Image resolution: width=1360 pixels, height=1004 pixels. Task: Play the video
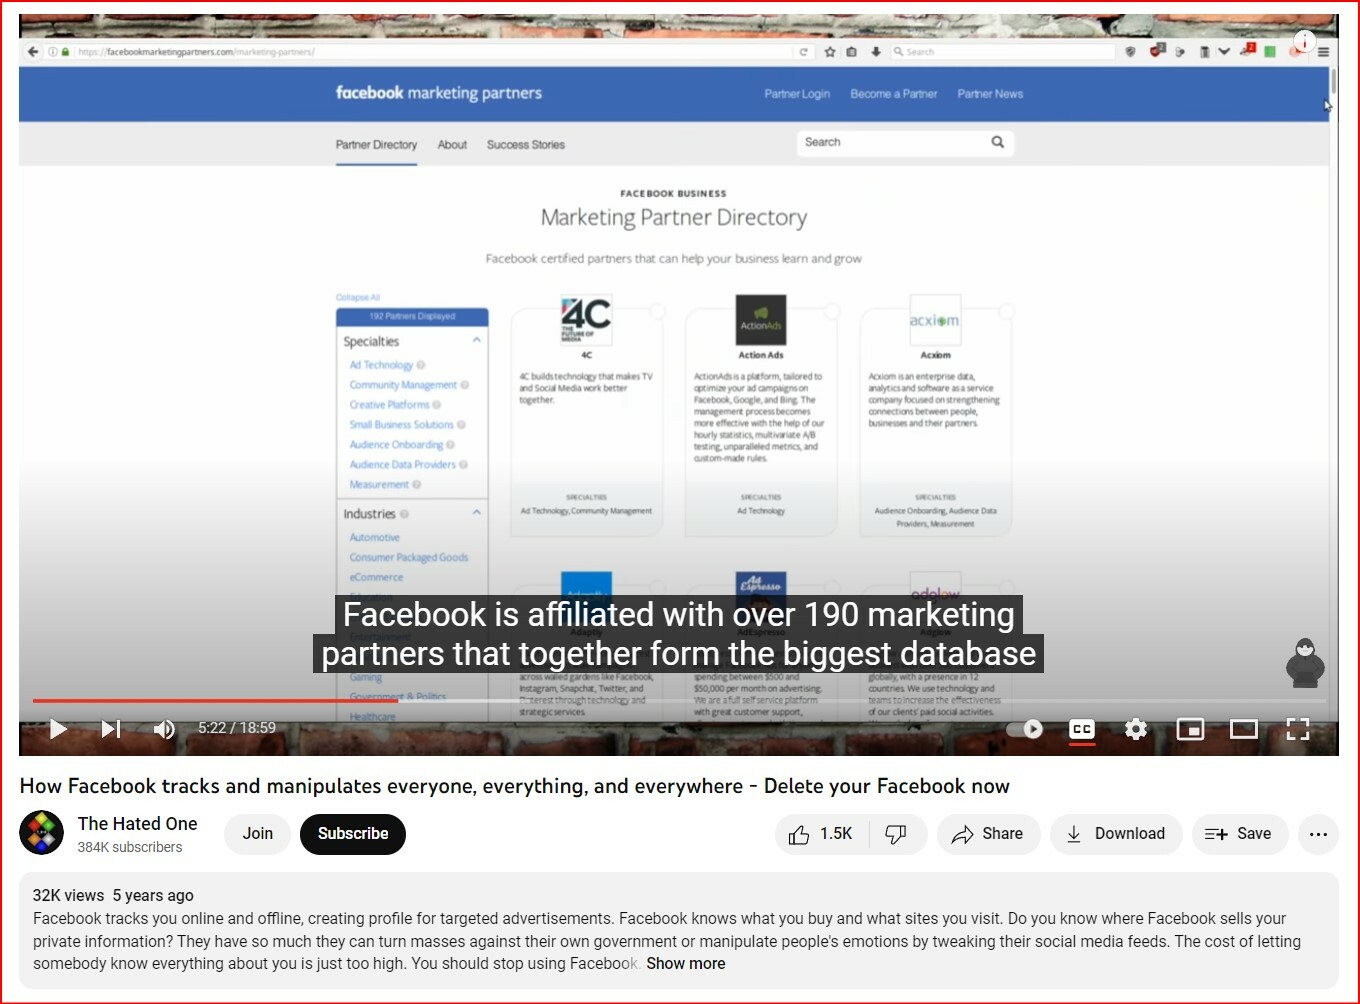[x=59, y=729]
